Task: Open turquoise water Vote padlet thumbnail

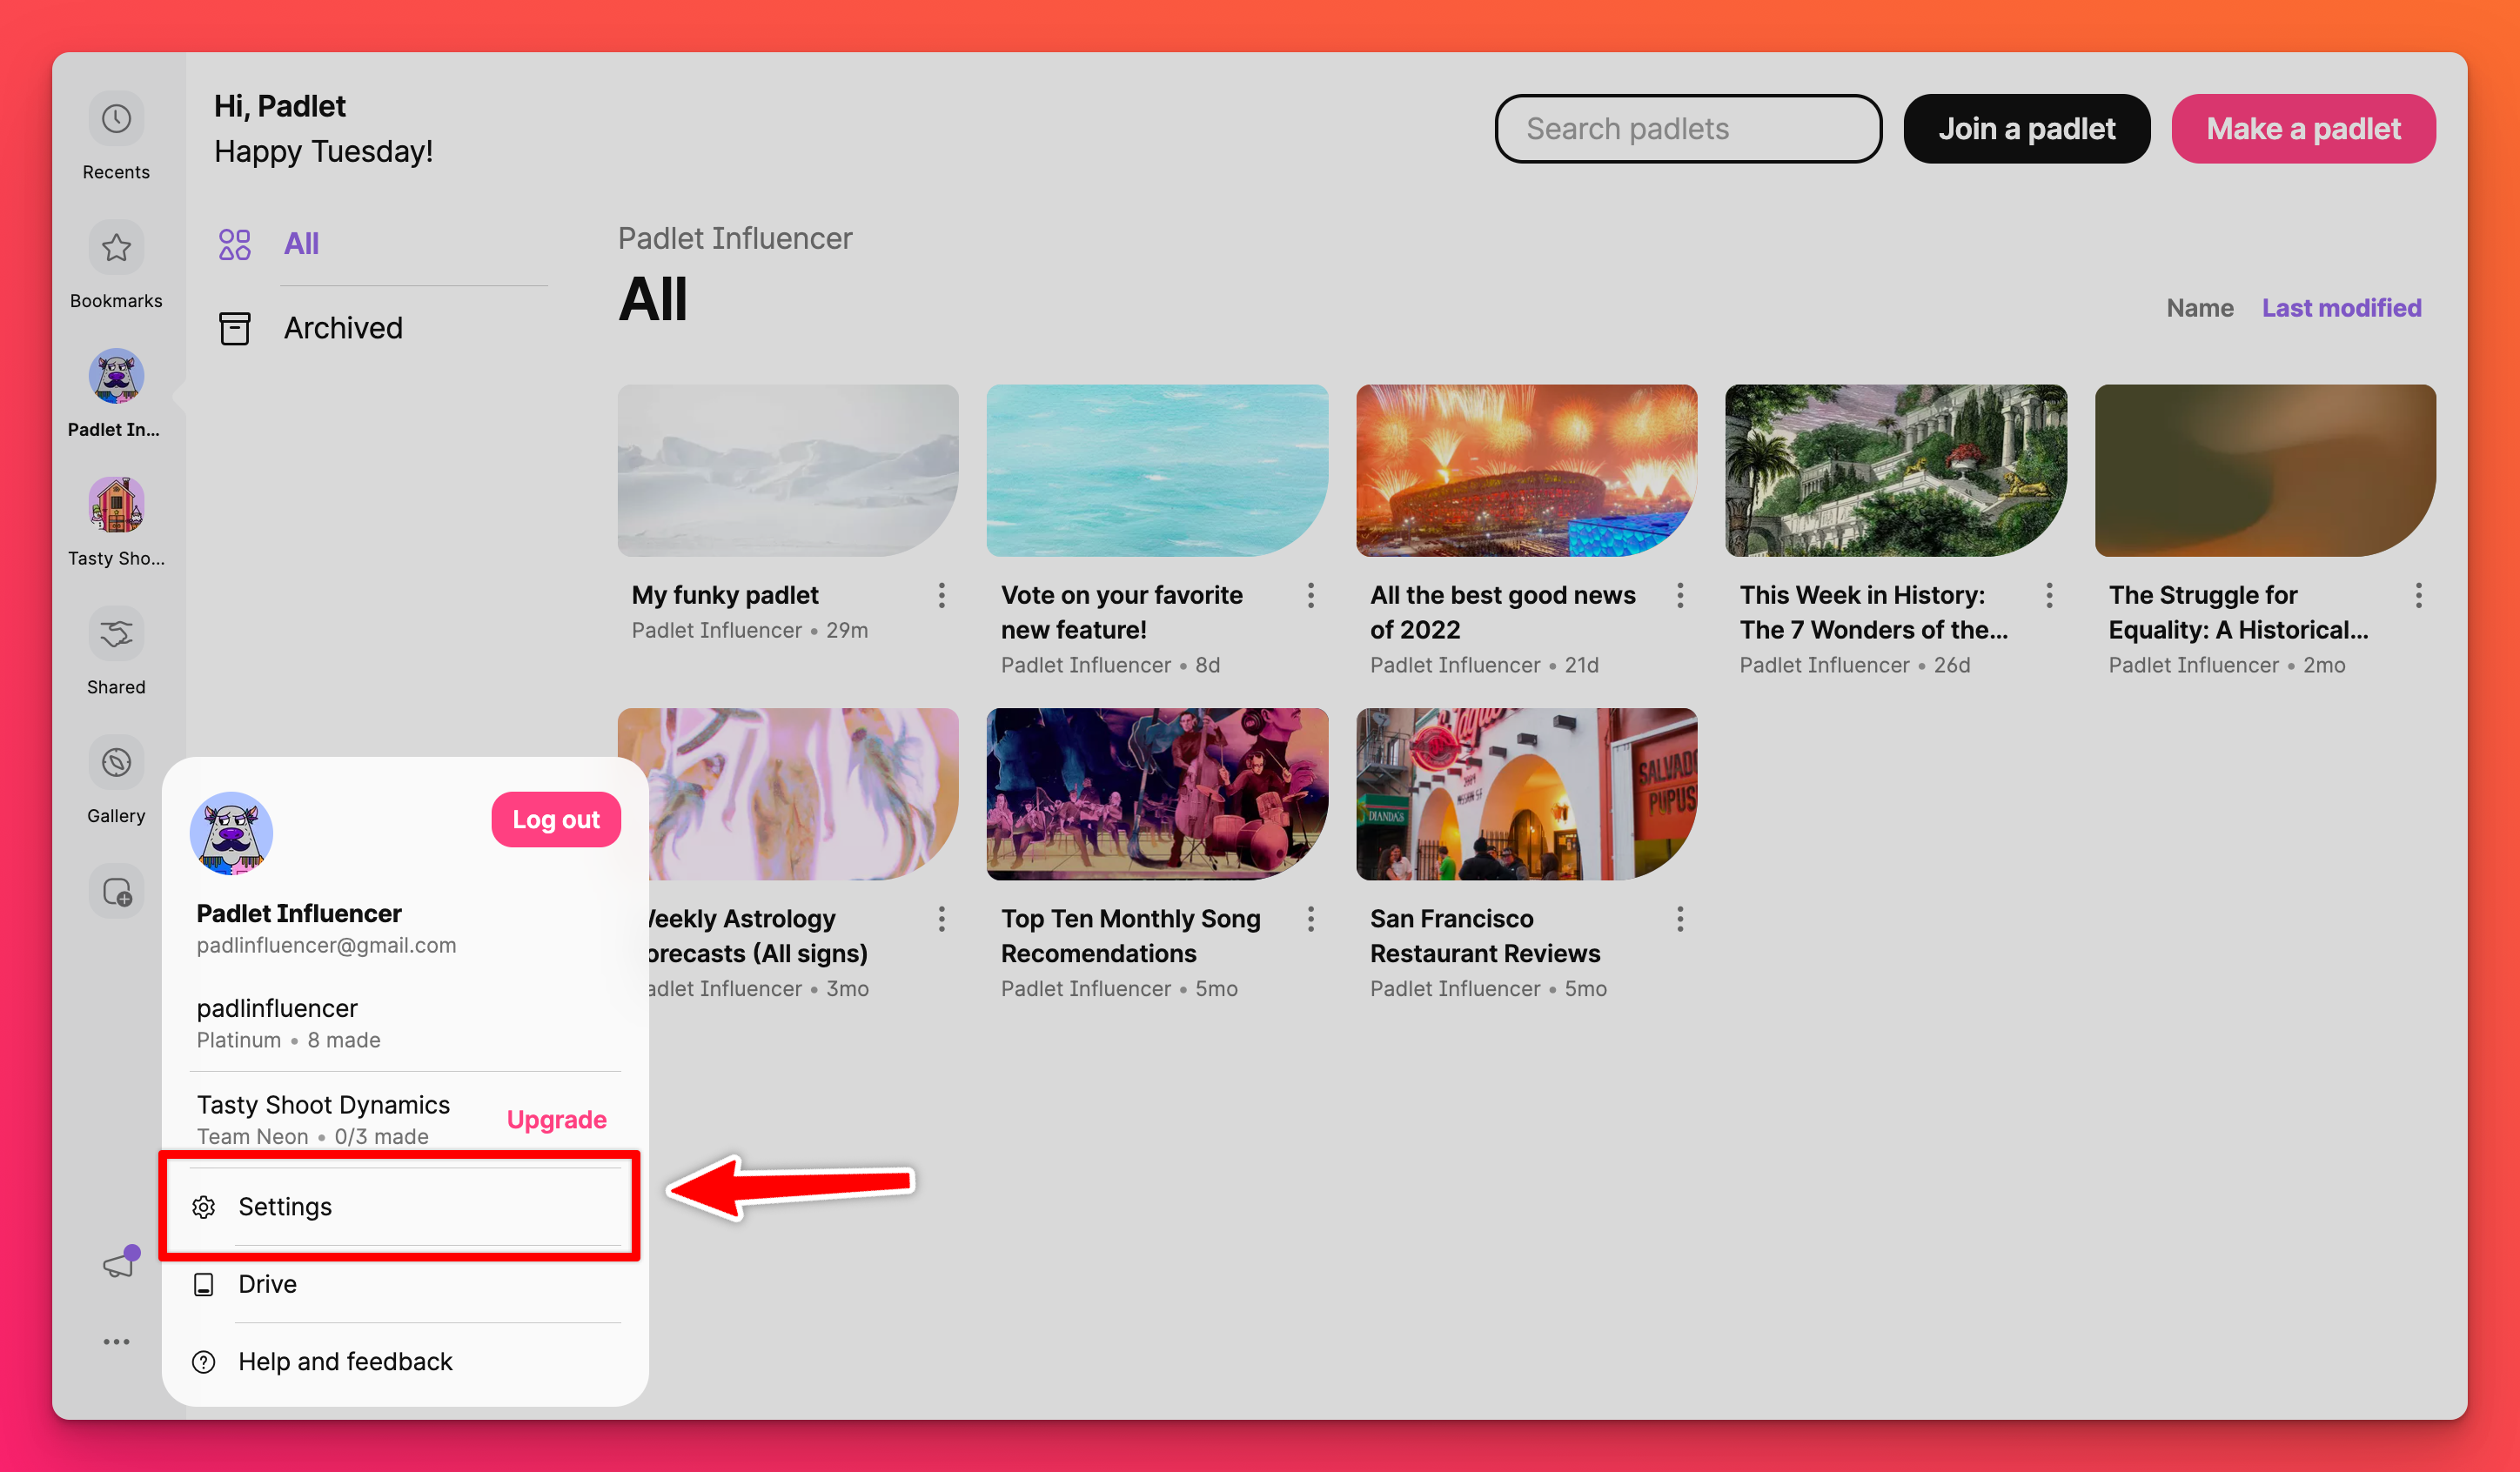Action: (x=1157, y=471)
